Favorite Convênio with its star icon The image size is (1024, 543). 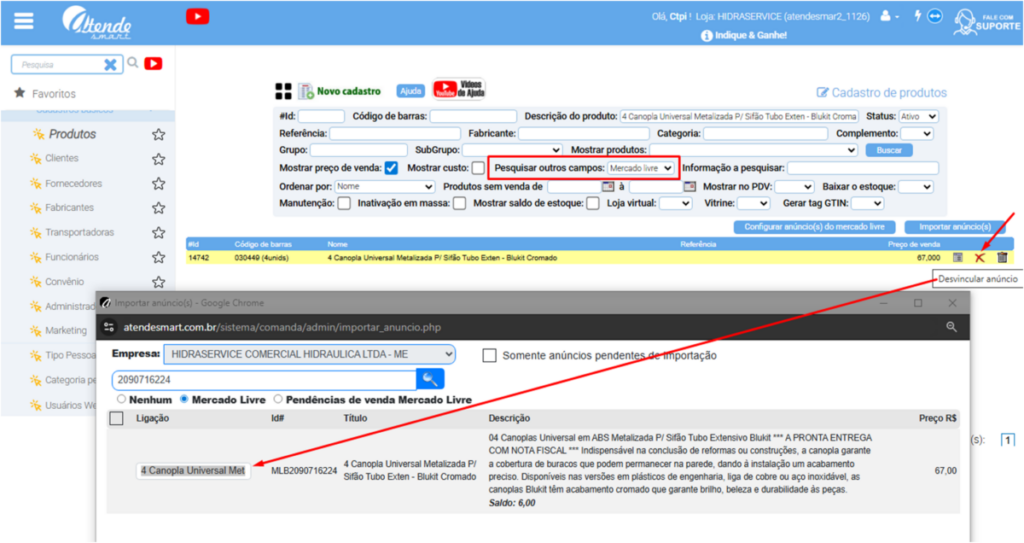click(x=158, y=282)
